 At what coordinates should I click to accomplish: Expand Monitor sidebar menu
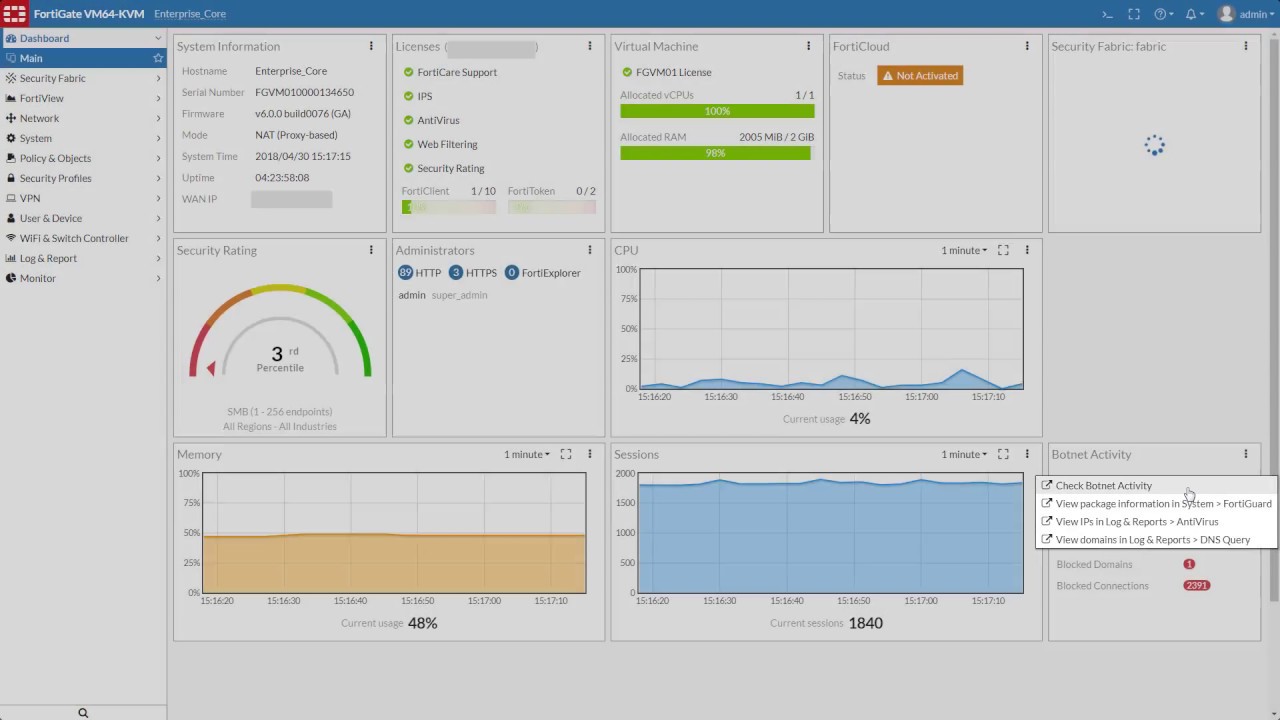point(83,278)
